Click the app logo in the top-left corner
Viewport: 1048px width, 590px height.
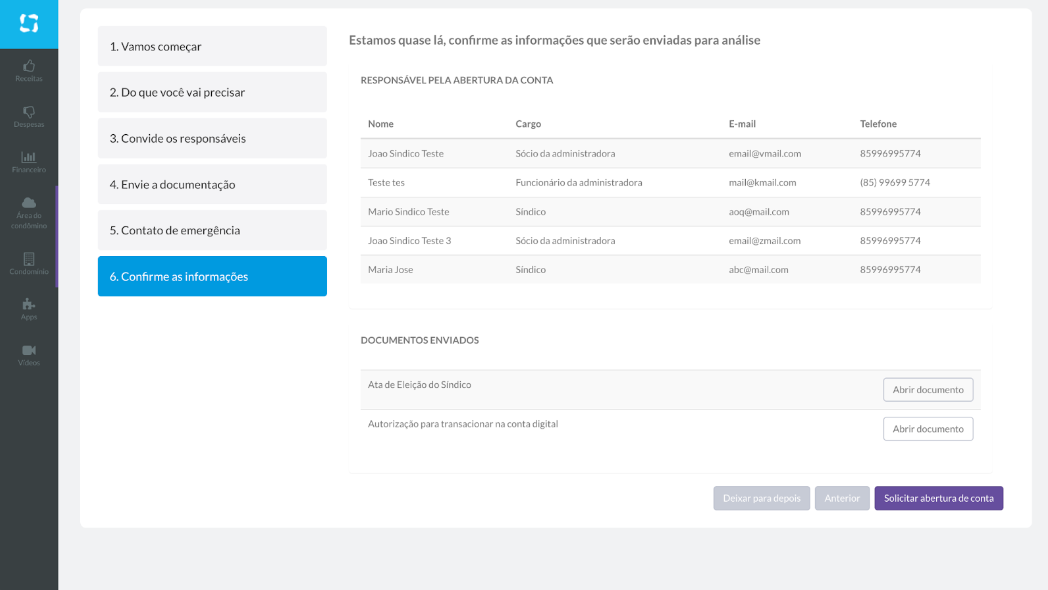[29, 23]
